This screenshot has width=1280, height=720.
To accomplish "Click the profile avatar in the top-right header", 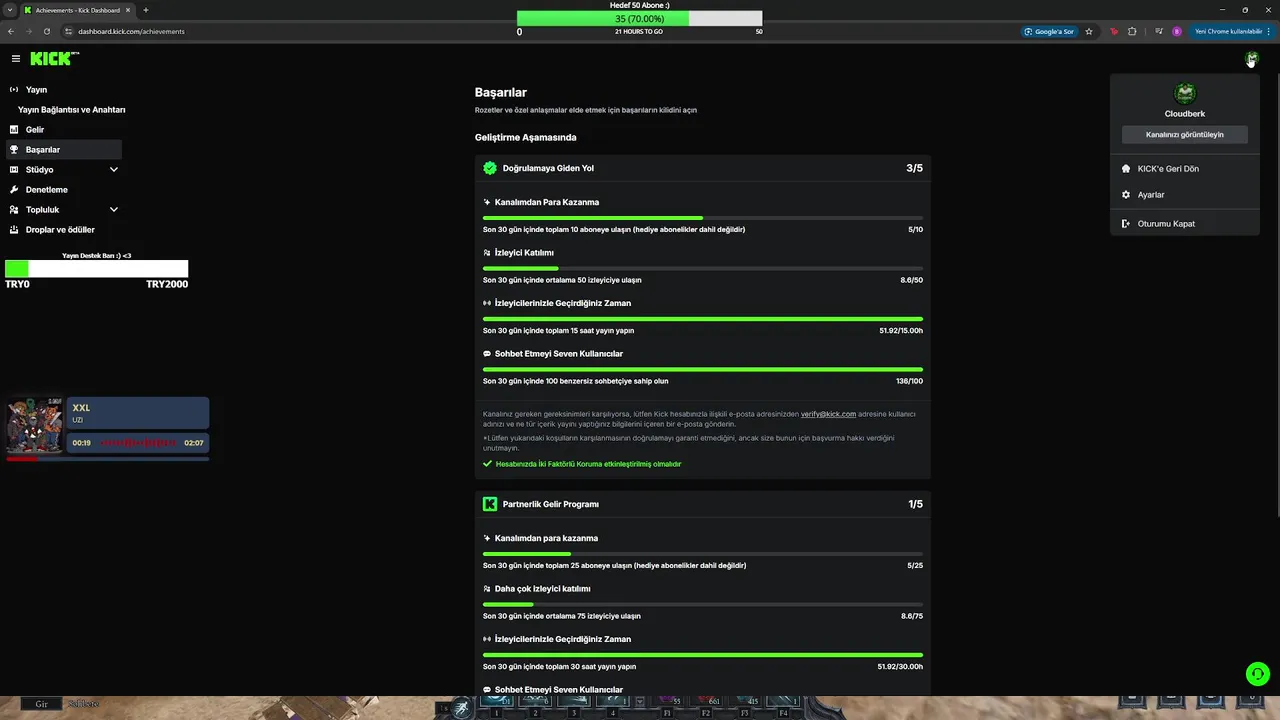I will pos(1251,59).
